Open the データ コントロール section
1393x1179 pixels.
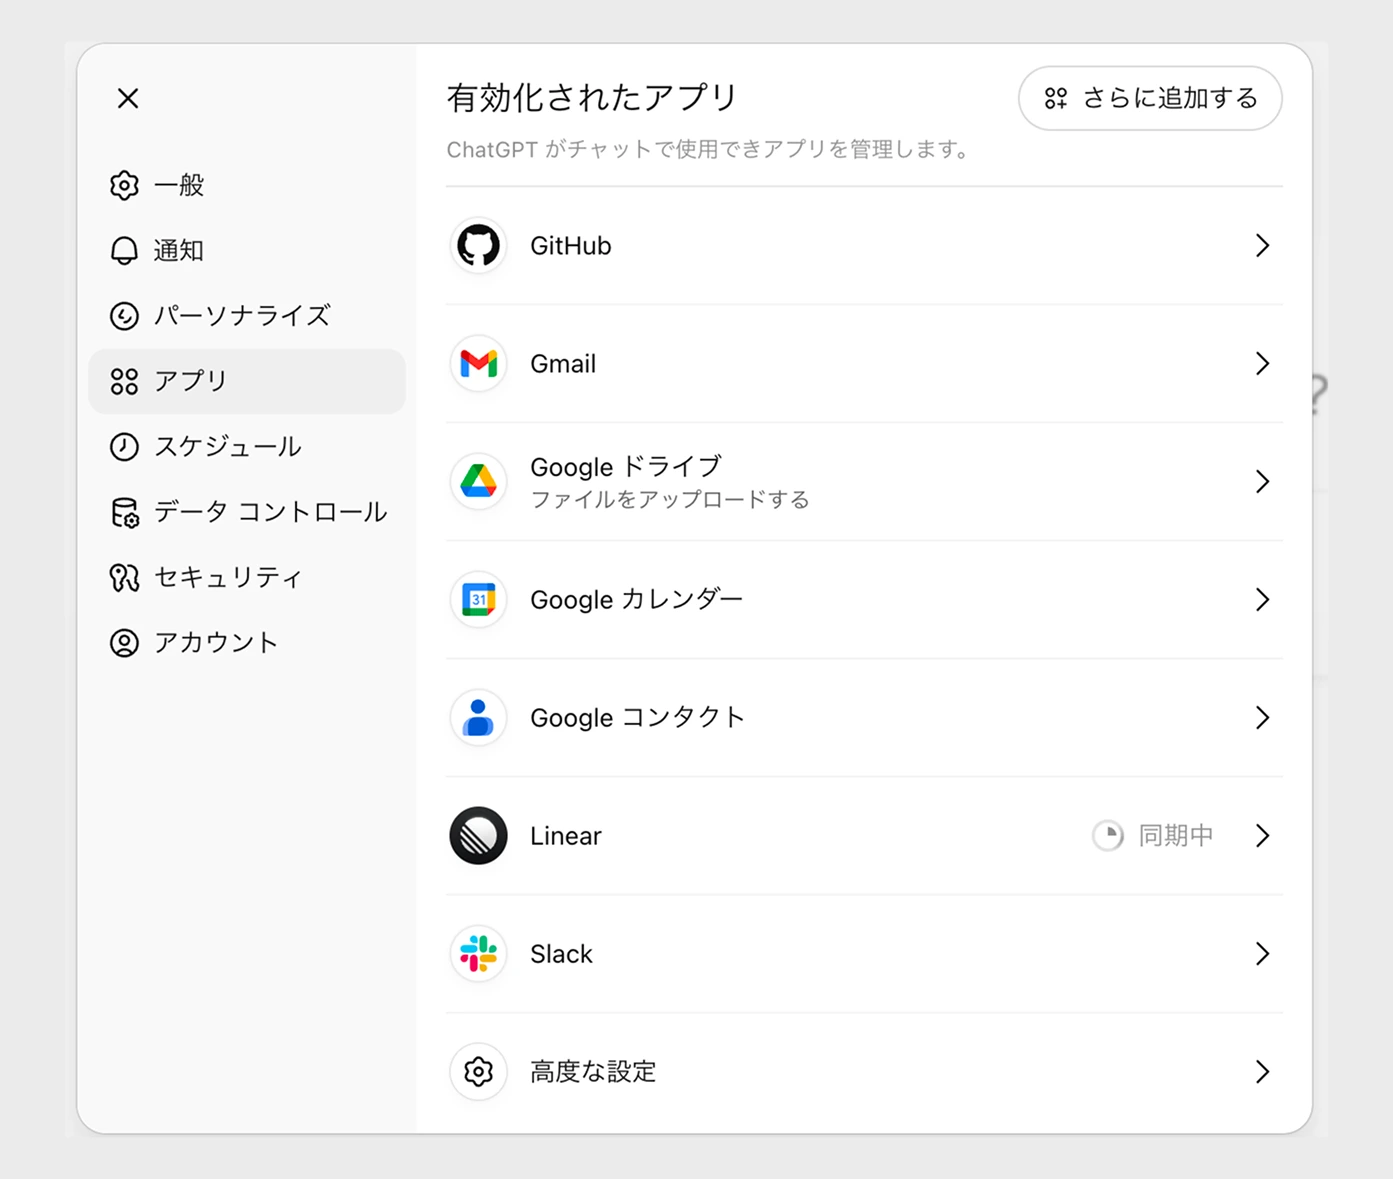coord(247,512)
